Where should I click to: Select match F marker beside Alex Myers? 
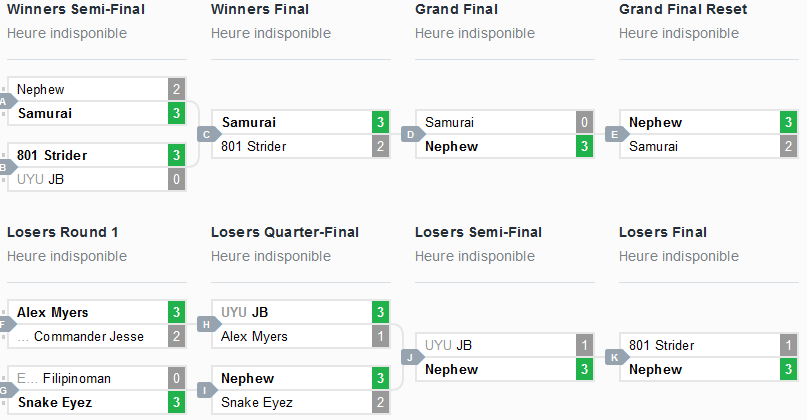tap(5, 324)
